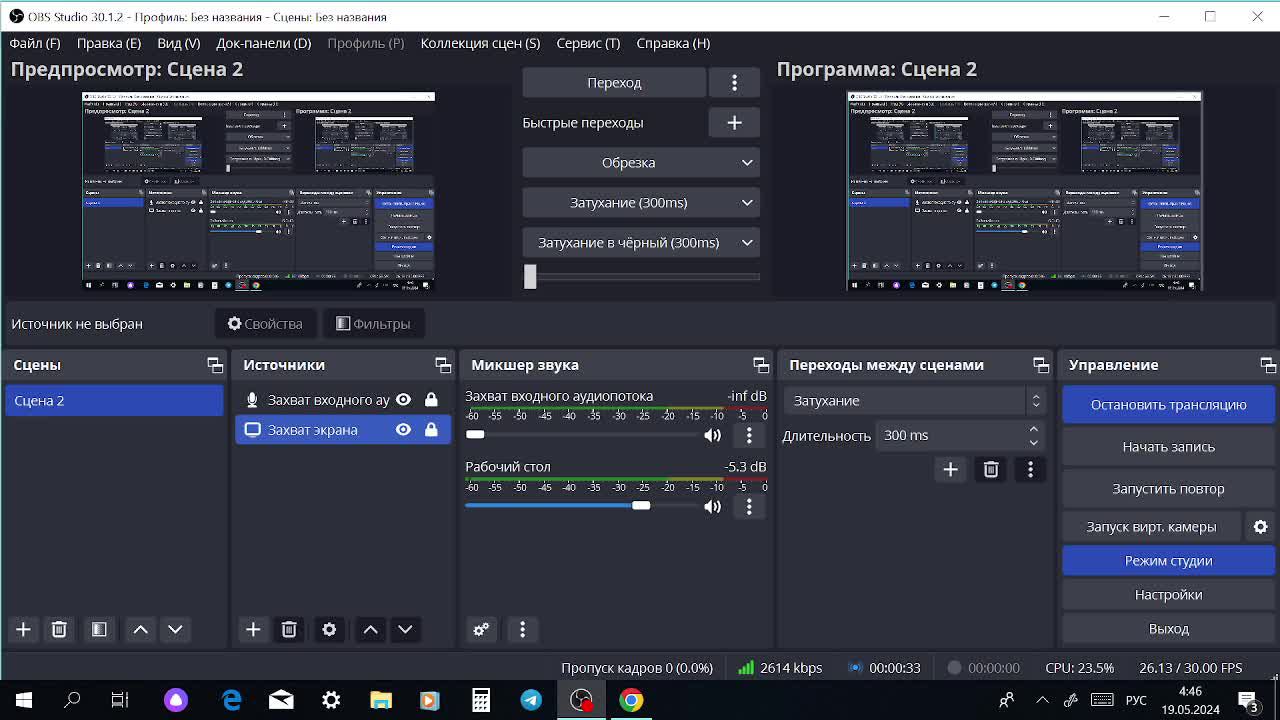Add a scene transition with plus icon
1280x720 pixels.
tap(950, 469)
